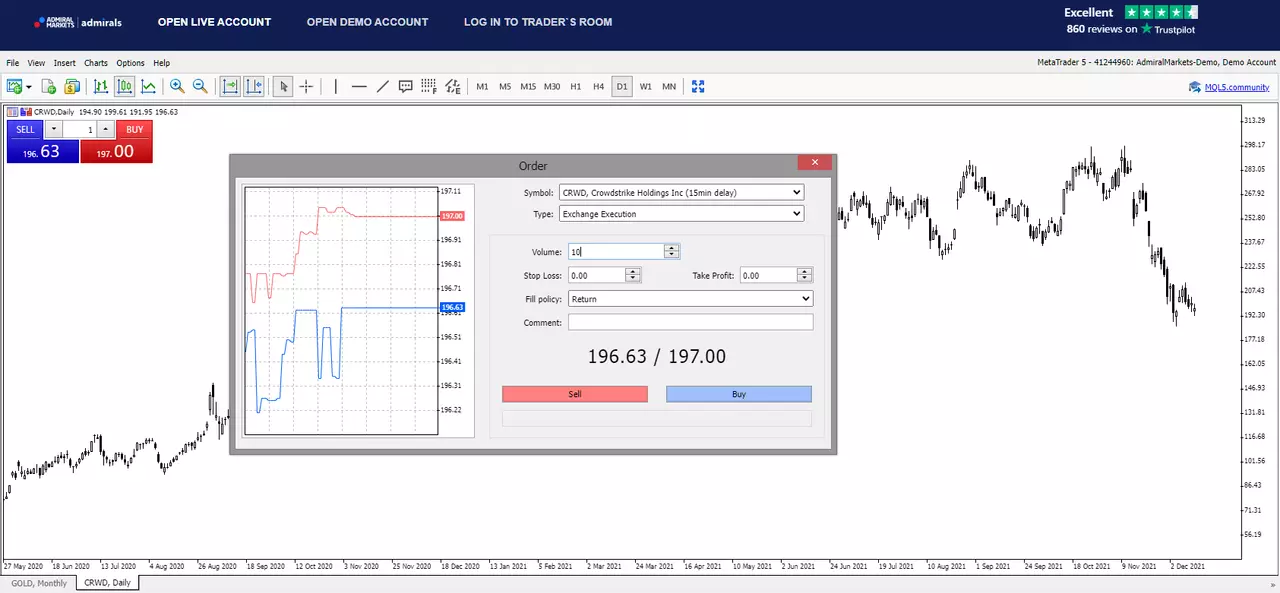Screen dimensions: 1280x593
Task: Open the Trustpilot reviews badge
Action: click(x=1131, y=21)
